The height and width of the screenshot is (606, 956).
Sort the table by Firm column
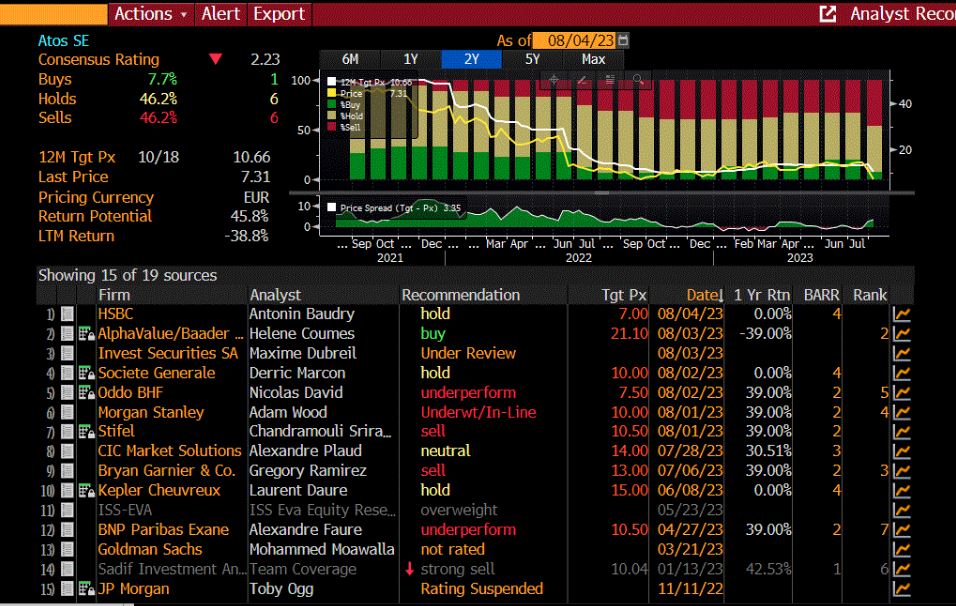[x=114, y=295]
